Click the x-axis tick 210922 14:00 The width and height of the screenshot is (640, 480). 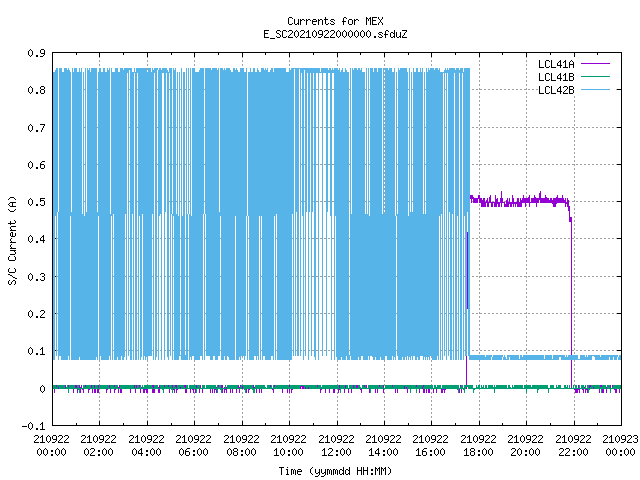pos(383,446)
